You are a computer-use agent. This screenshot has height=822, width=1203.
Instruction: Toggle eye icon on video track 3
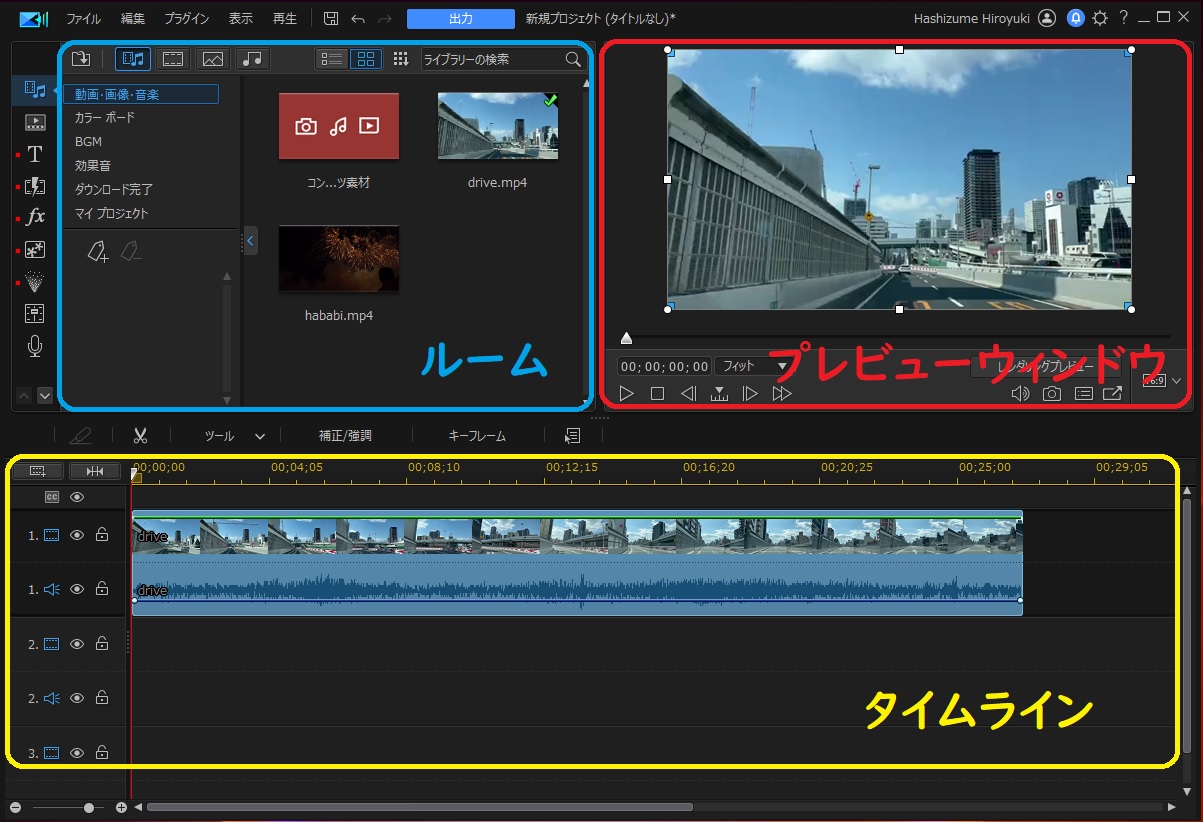click(77, 753)
